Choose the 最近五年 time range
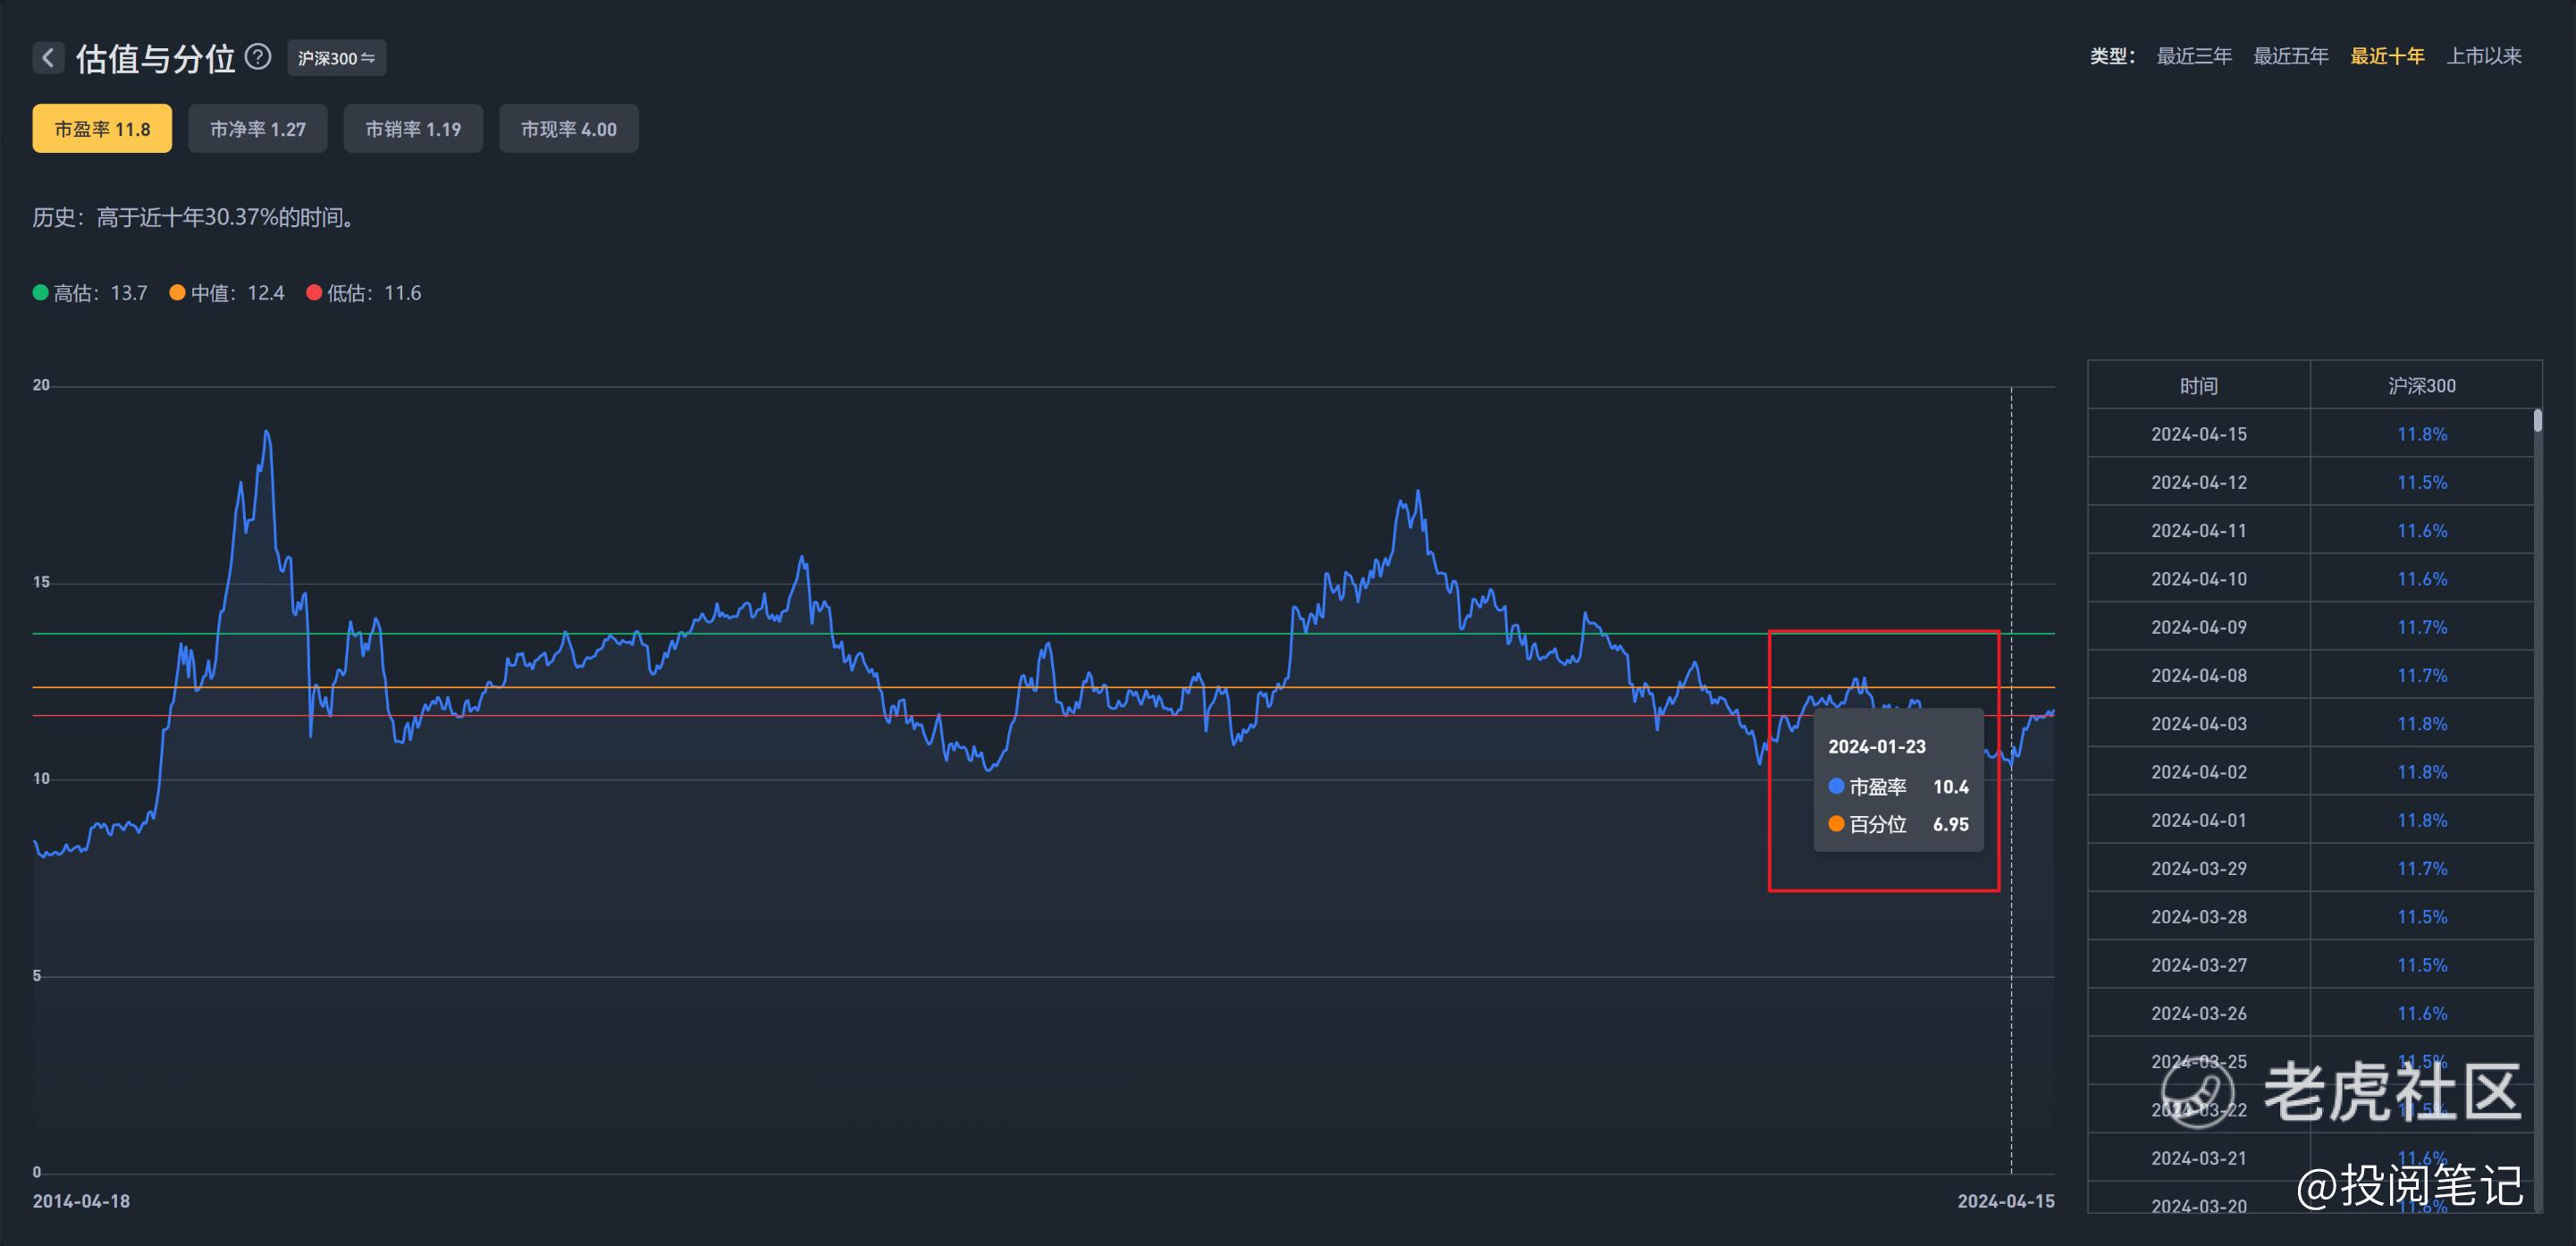2576x1246 pixels. 2291,56
